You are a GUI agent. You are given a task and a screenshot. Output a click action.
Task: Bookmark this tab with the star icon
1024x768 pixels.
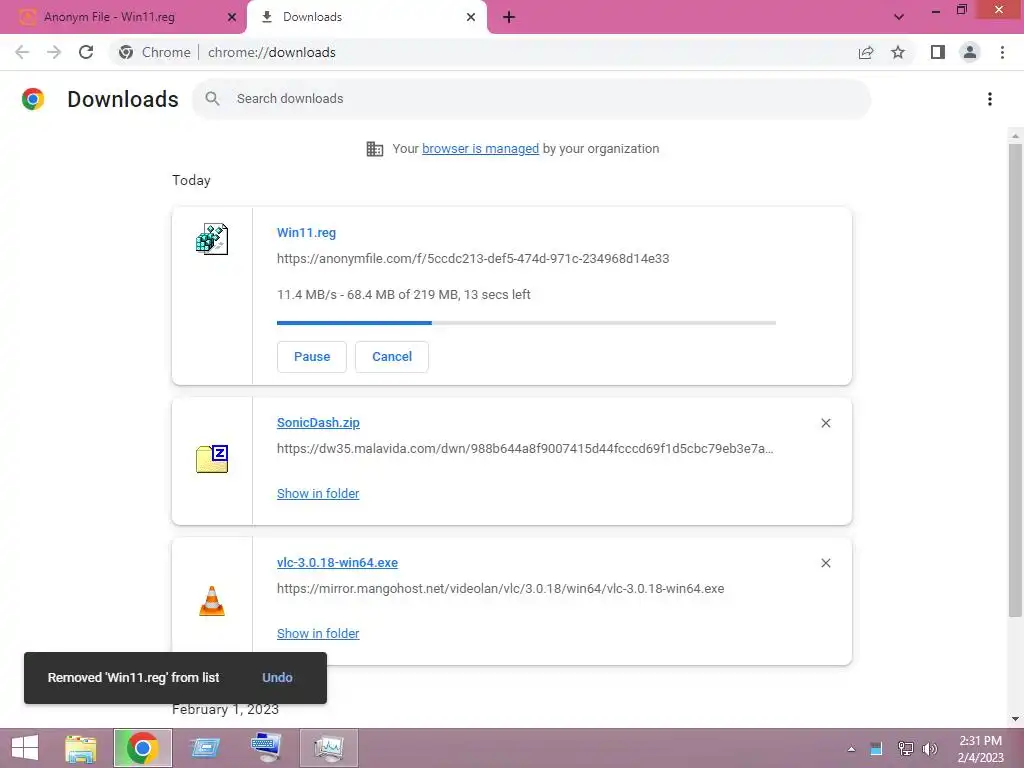(898, 52)
